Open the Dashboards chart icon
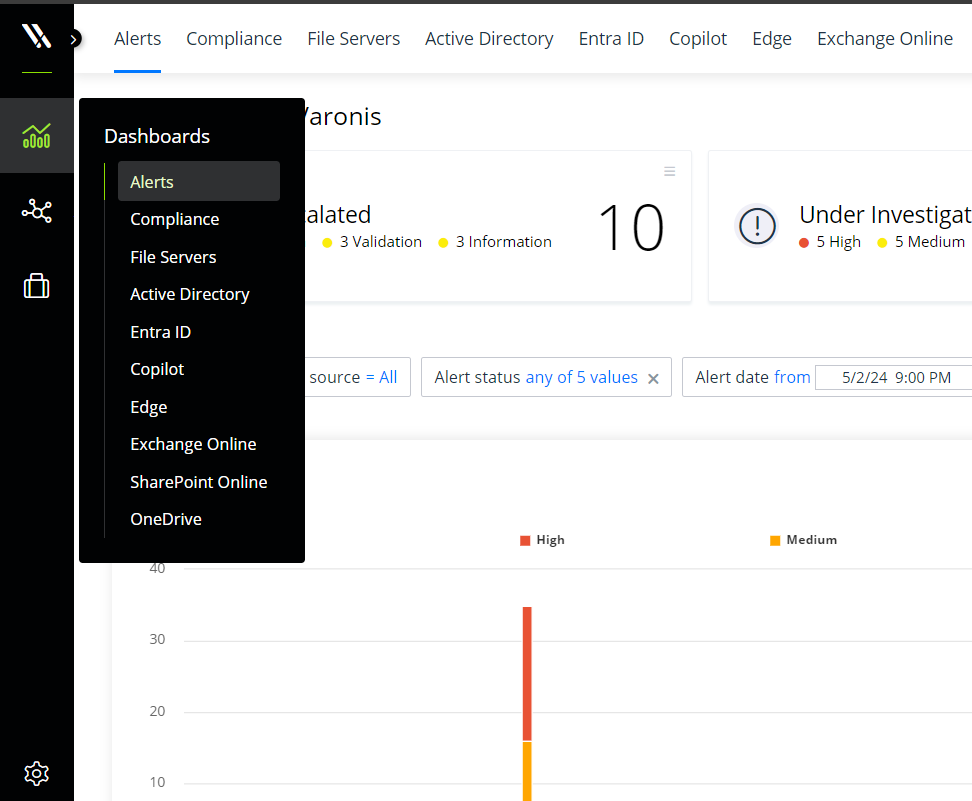972x801 pixels. [36, 135]
